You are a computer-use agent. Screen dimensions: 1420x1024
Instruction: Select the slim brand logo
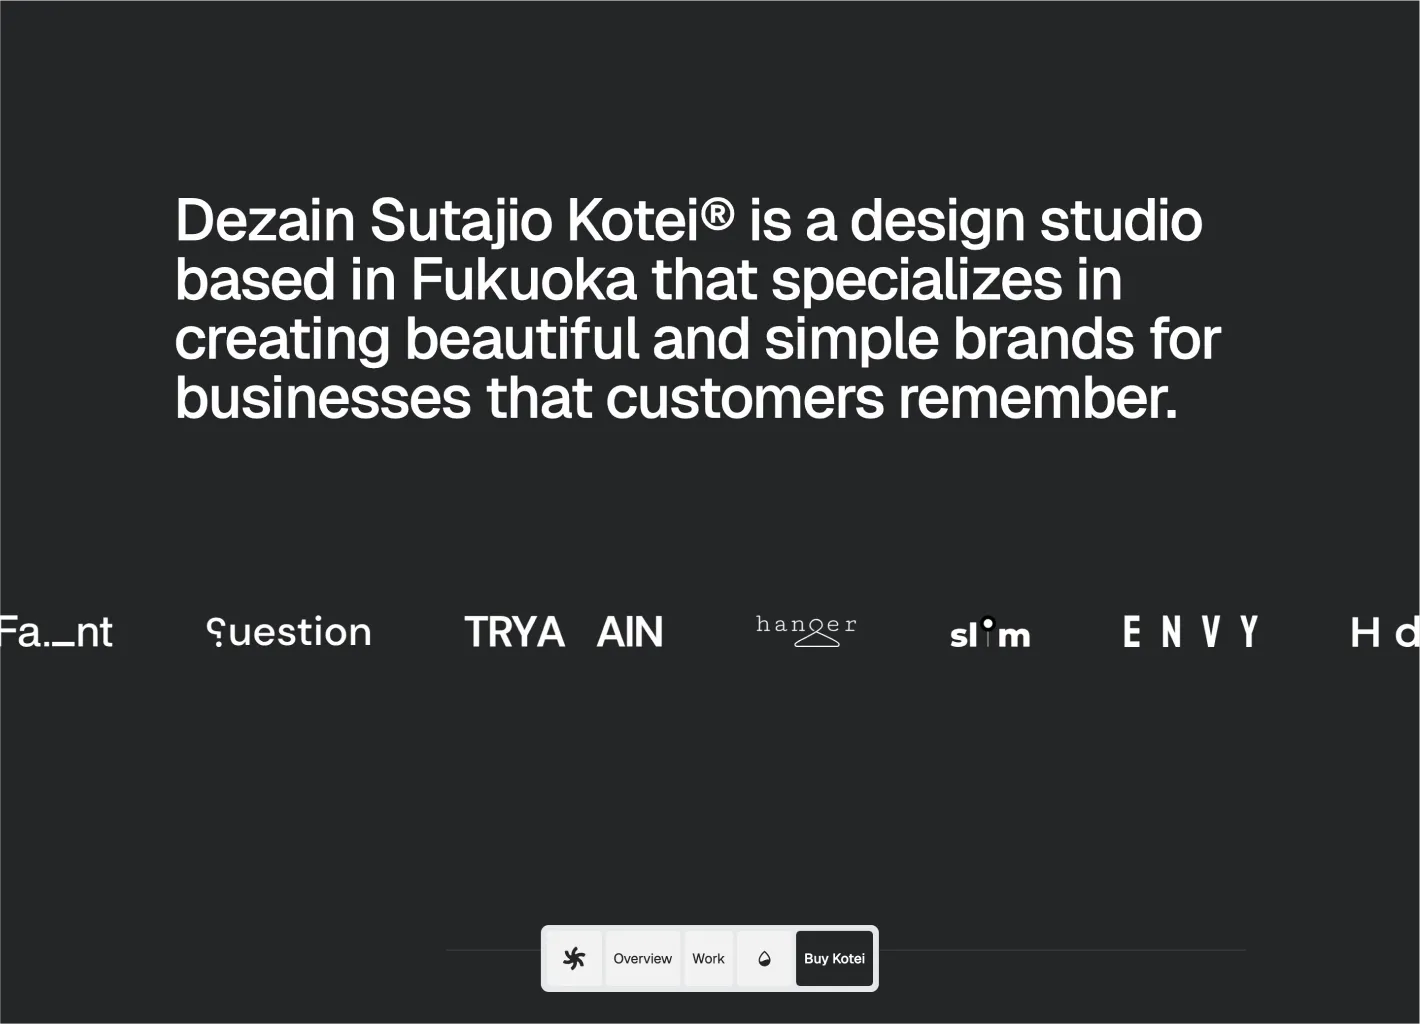pyautogui.click(x=990, y=633)
